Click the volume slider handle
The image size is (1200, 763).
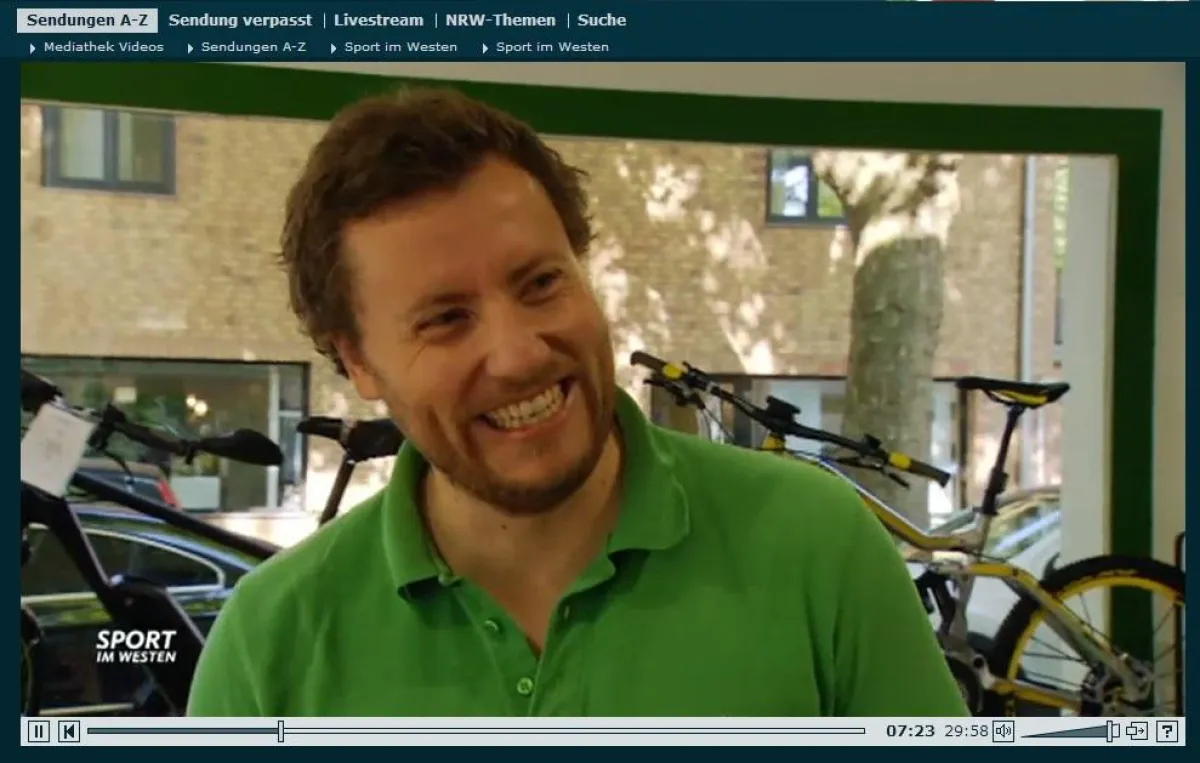pos(1111,731)
